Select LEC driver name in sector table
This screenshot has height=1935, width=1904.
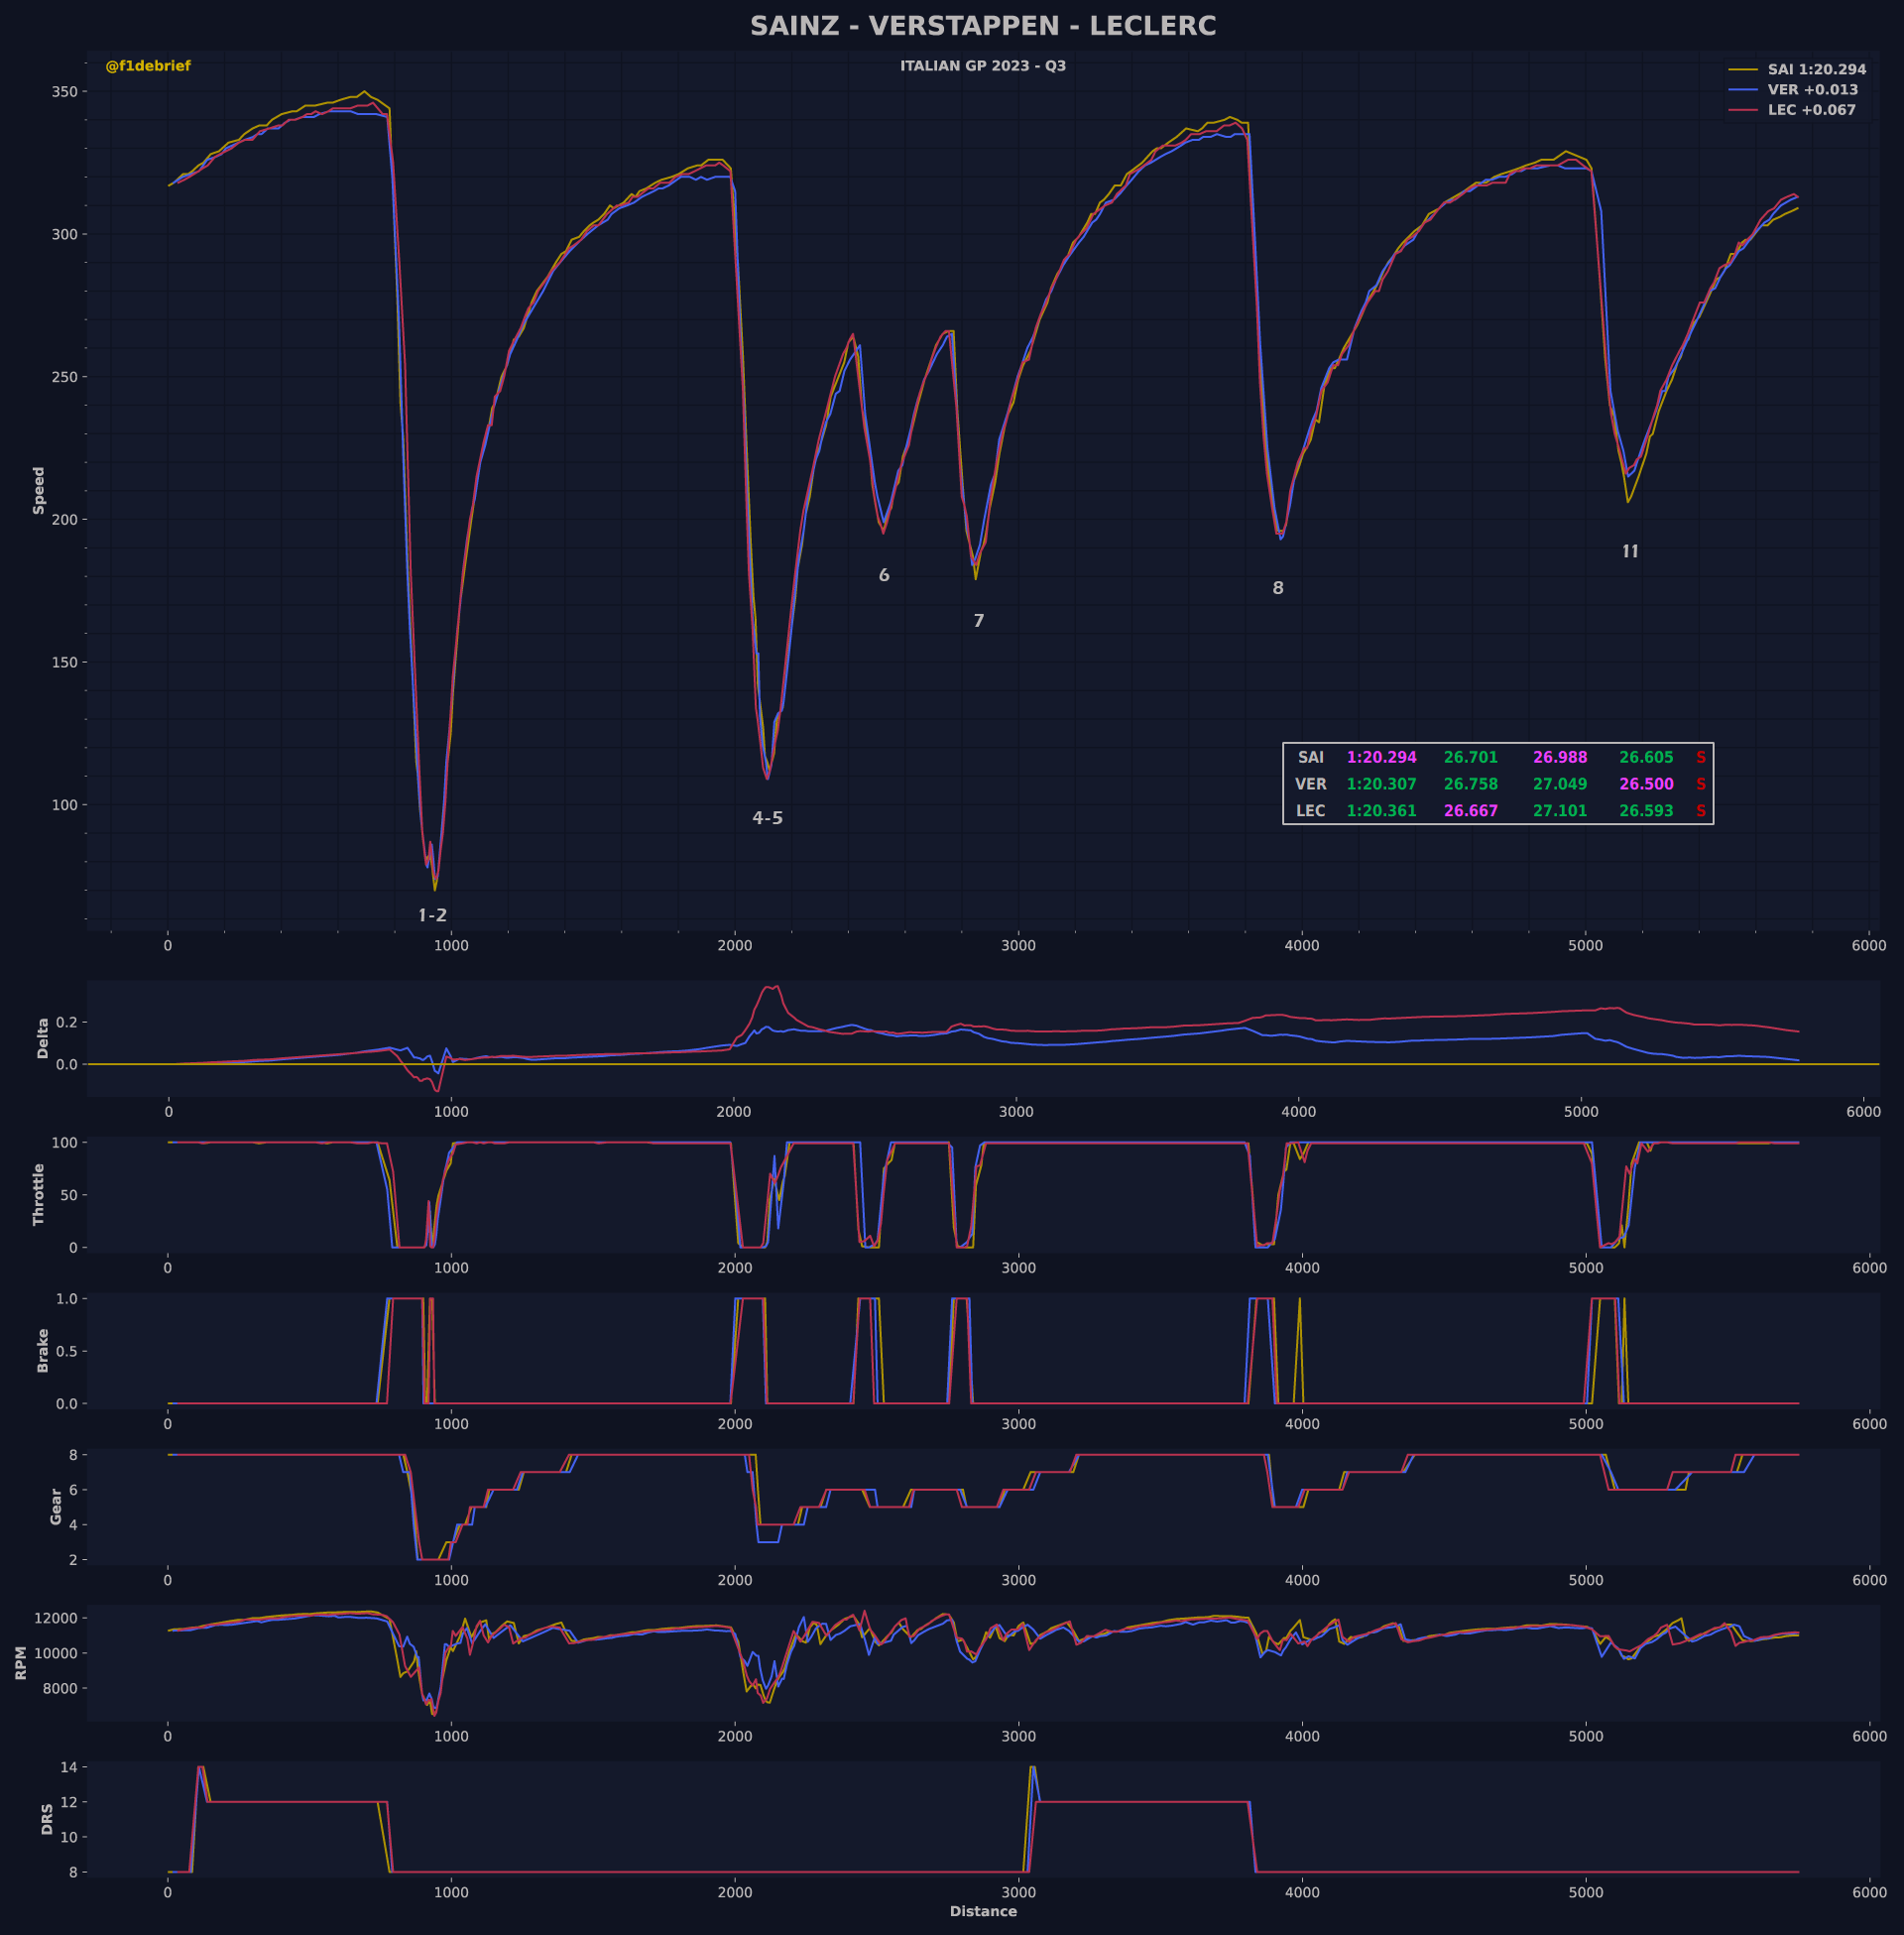point(1311,811)
